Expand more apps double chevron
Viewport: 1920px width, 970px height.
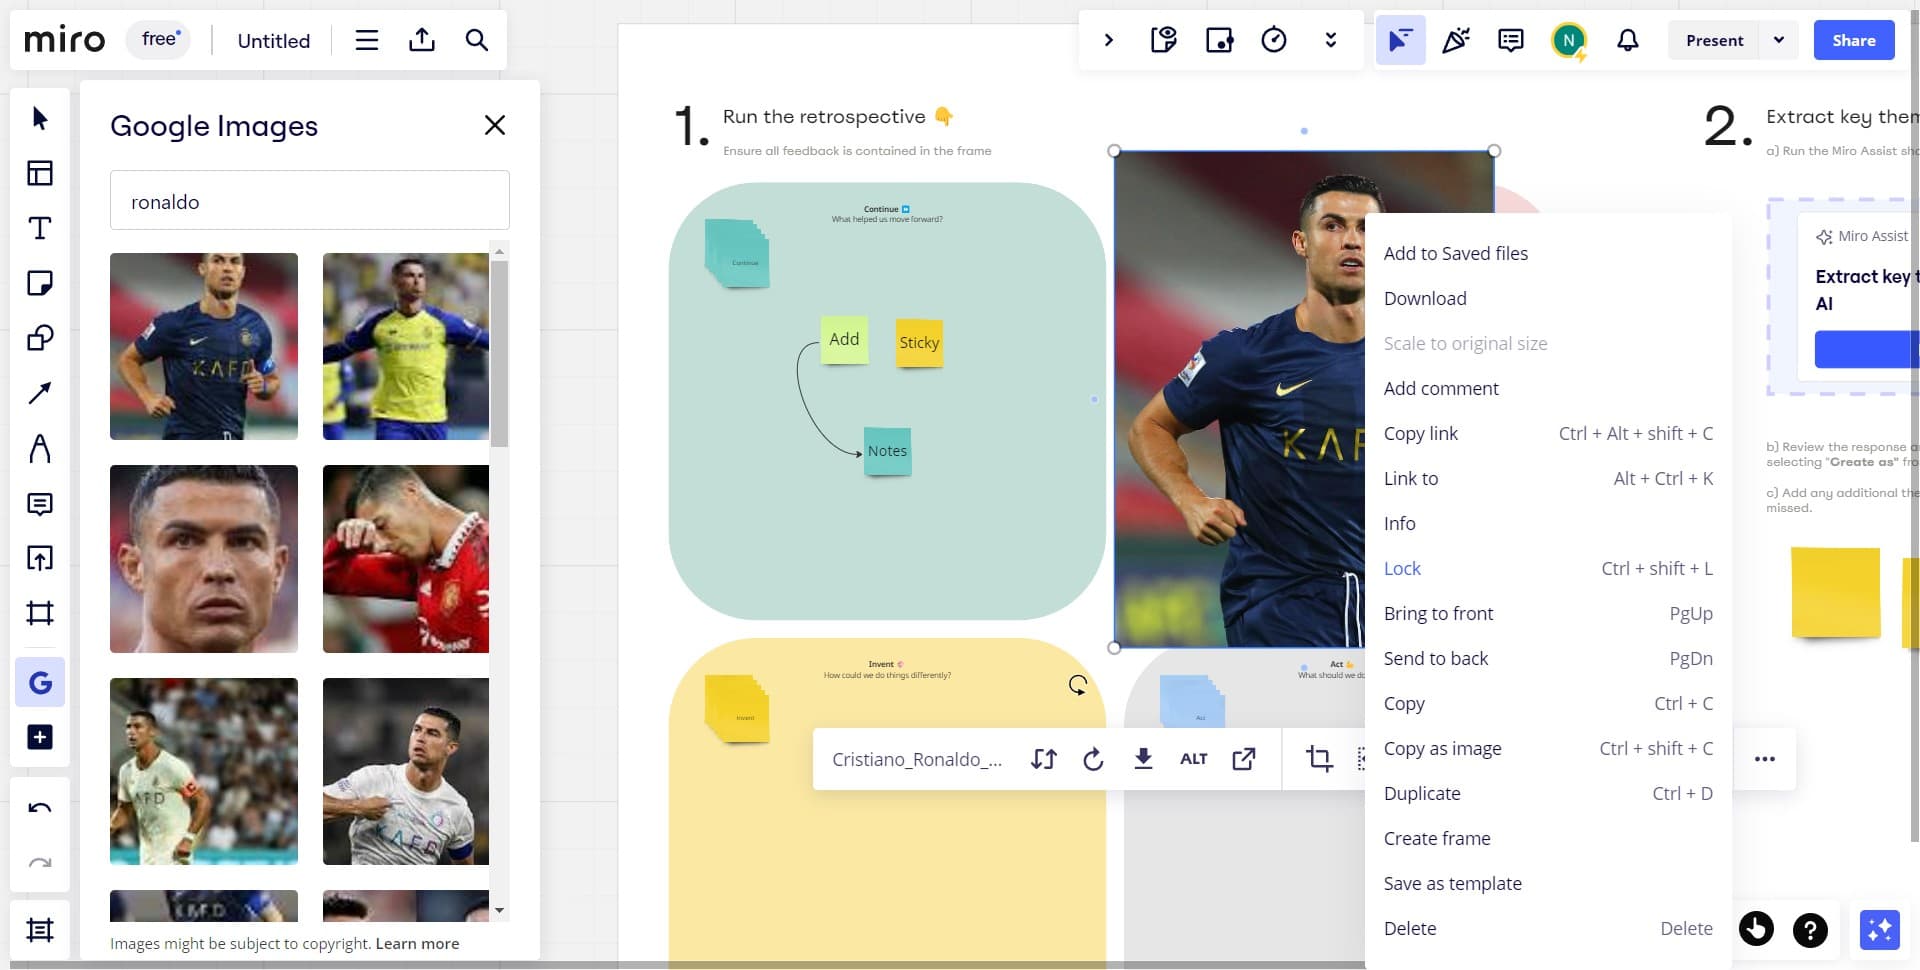1330,40
